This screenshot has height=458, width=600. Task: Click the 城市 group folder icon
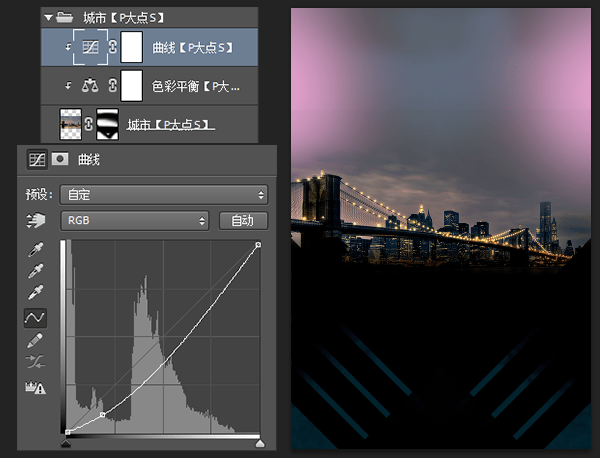tap(64, 17)
